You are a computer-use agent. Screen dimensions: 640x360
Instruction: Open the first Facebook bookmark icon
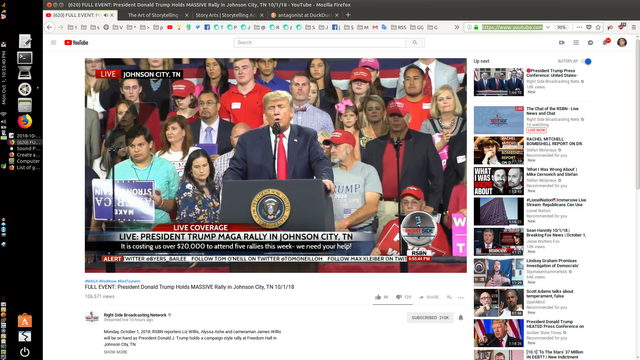click(x=207, y=27)
